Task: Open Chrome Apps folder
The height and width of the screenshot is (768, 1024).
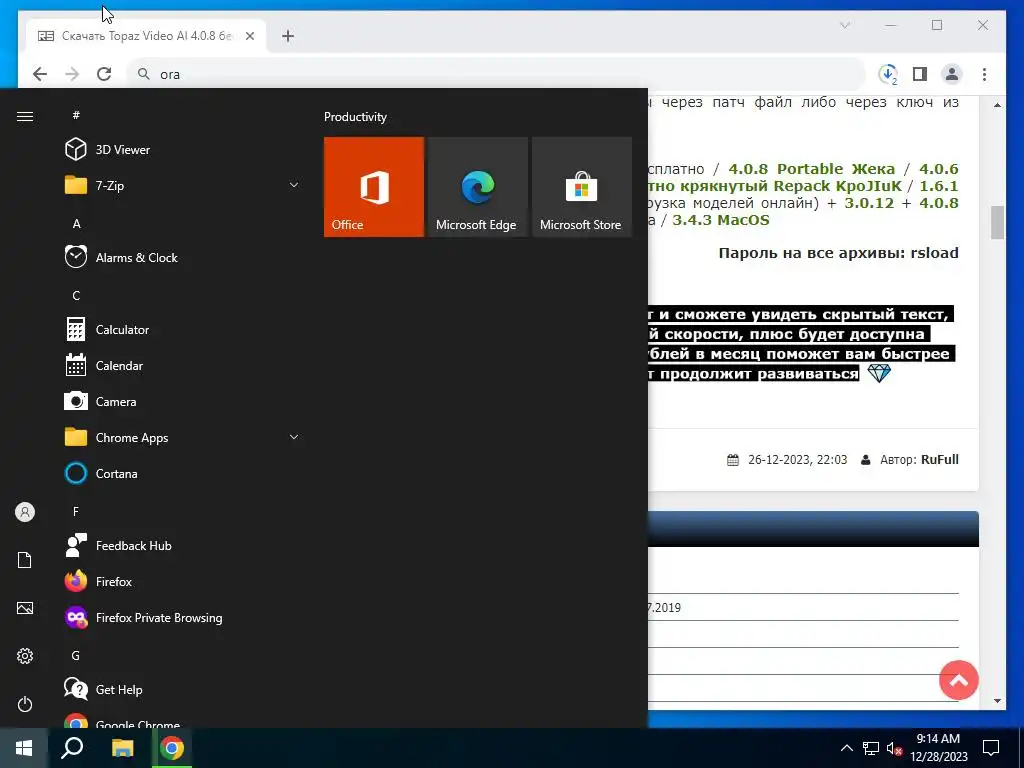Action: (182, 438)
